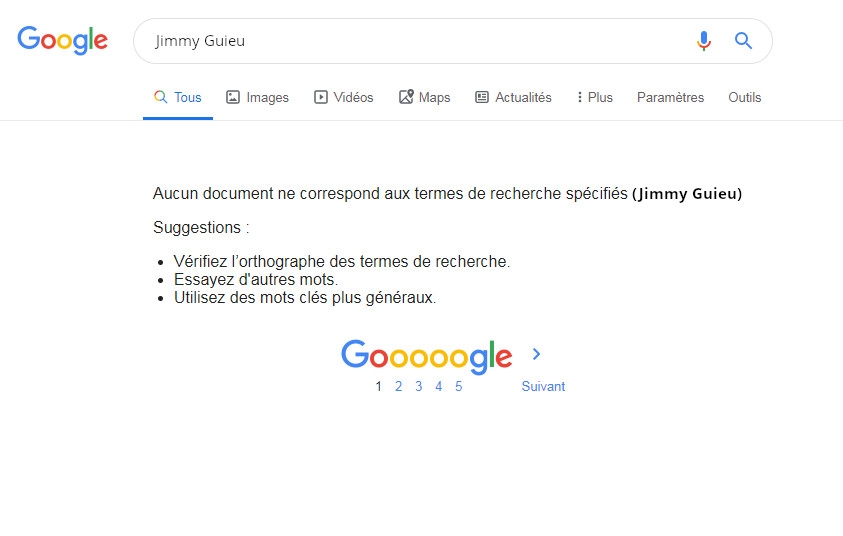Click the microphone voice search icon
843x536 pixels.
(x=704, y=41)
